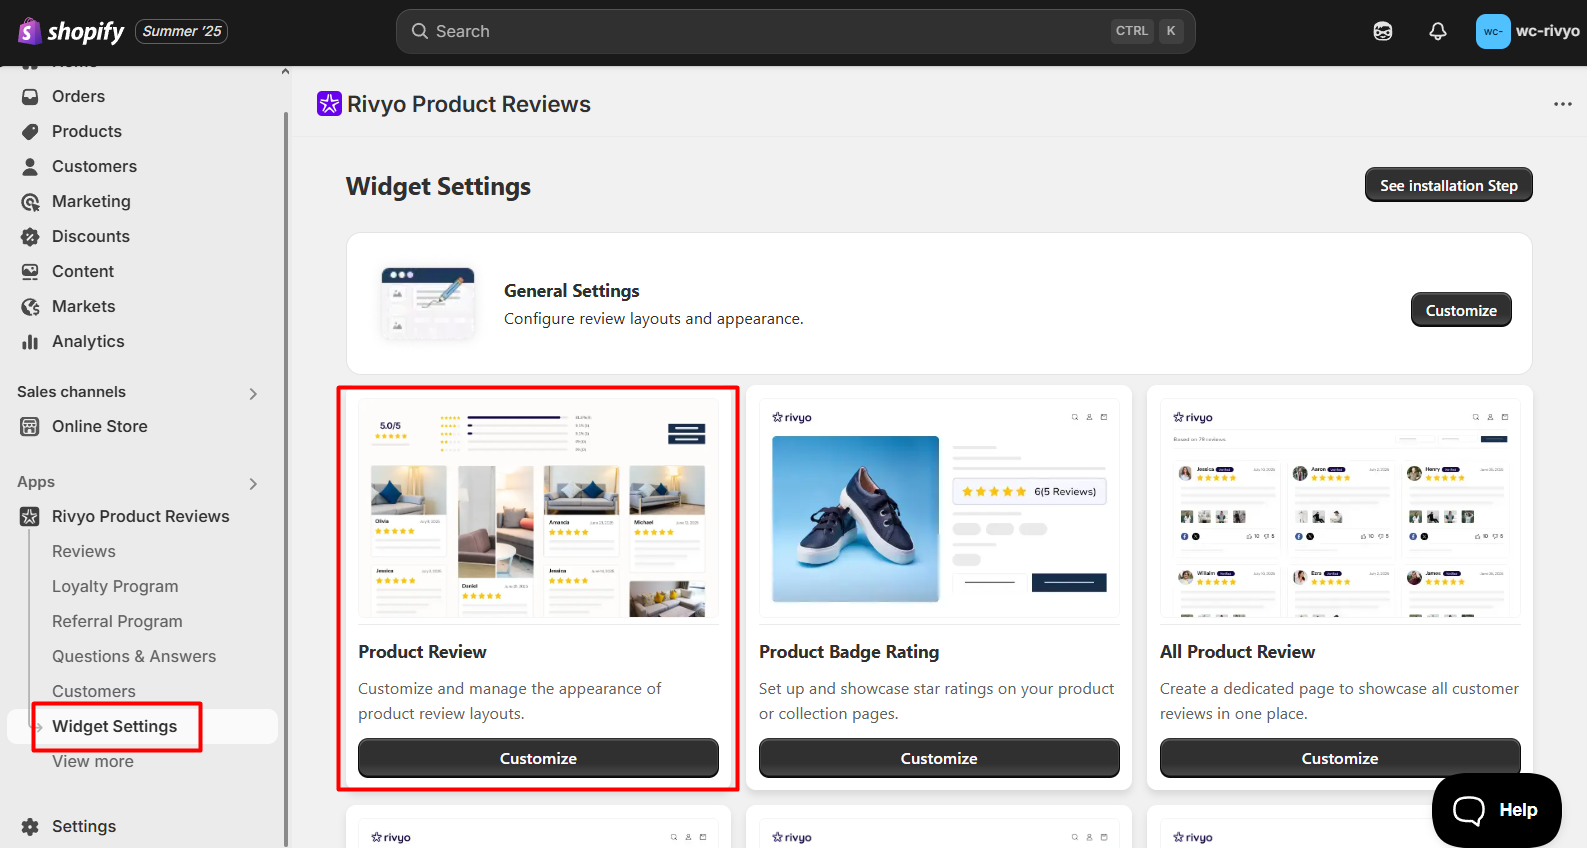Click the Markets globe icon
The image size is (1587, 848).
click(30, 307)
